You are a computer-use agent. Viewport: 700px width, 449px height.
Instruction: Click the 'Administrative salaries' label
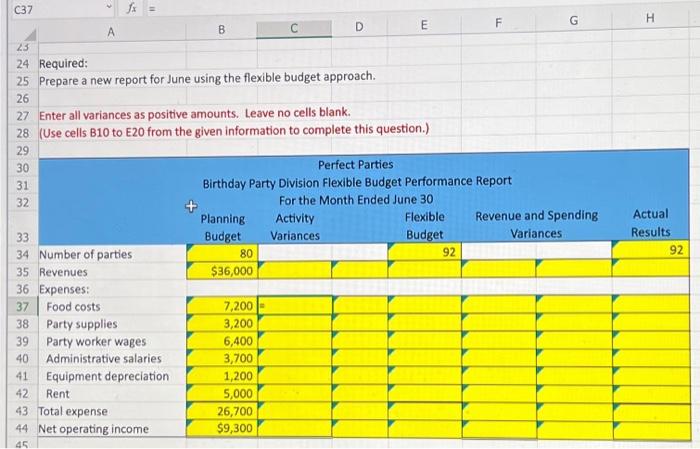click(x=104, y=359)
